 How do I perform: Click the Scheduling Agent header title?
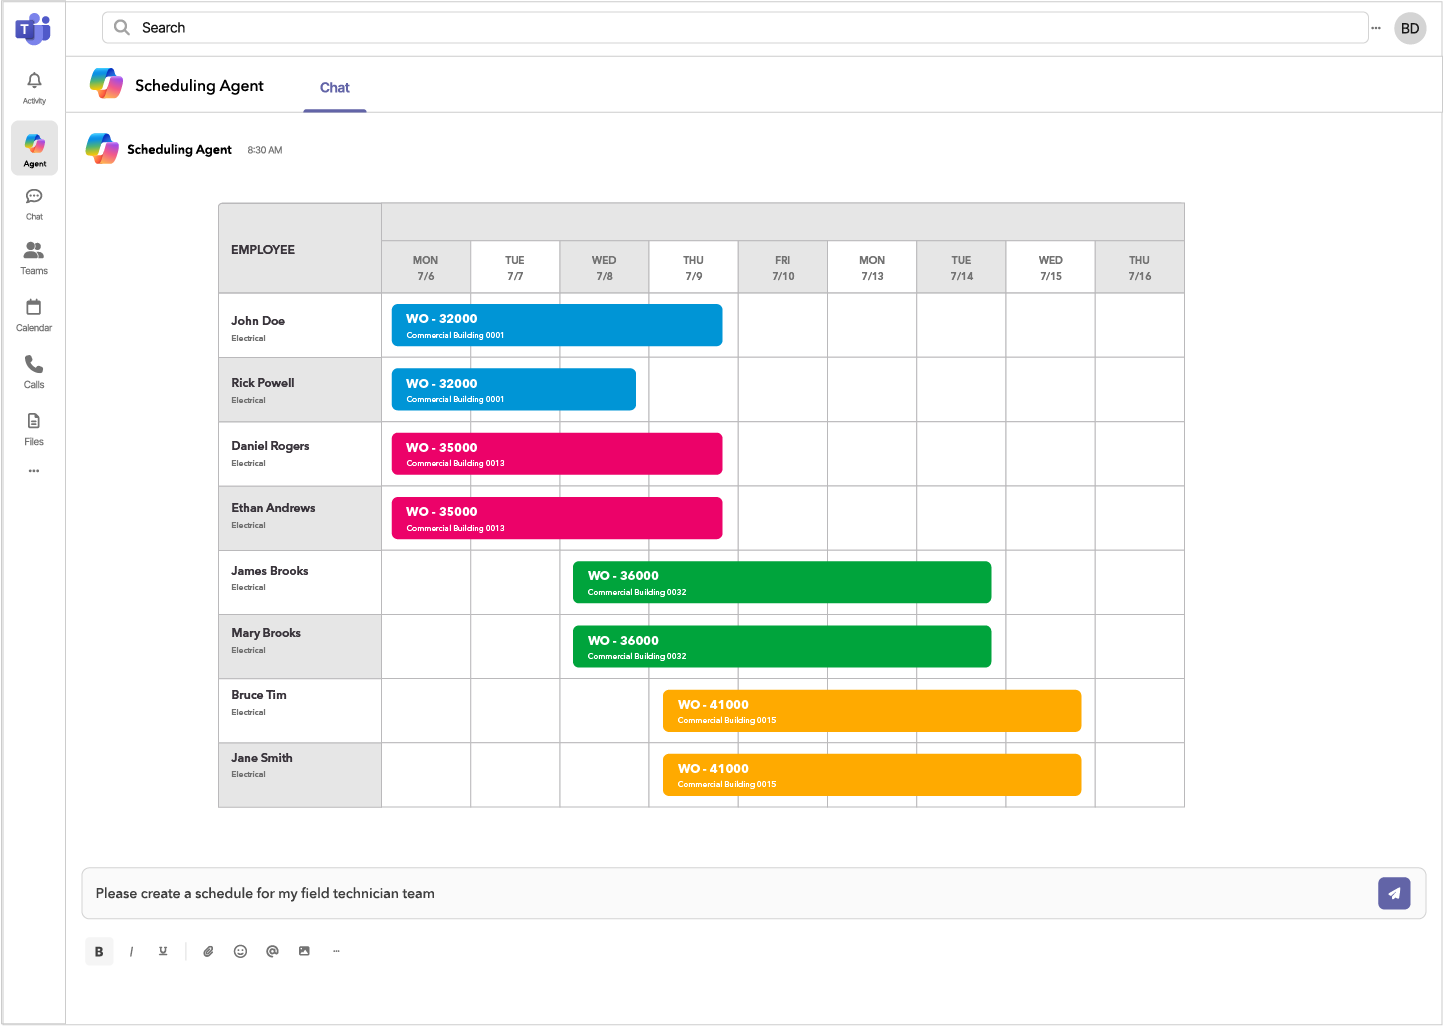tap(199, 86)
